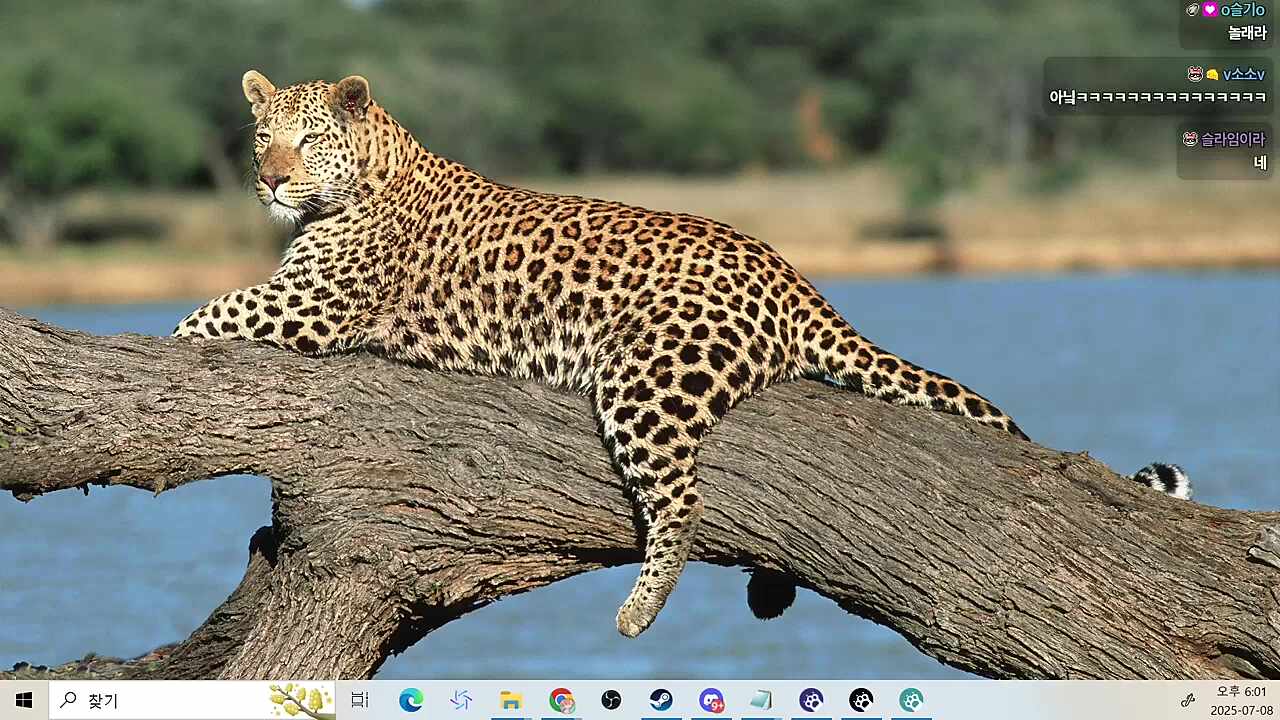Screen dimensions: 1280x720
Task: Open the blue pinwheel app on the taskbar
Action: [x=461, y=700]
